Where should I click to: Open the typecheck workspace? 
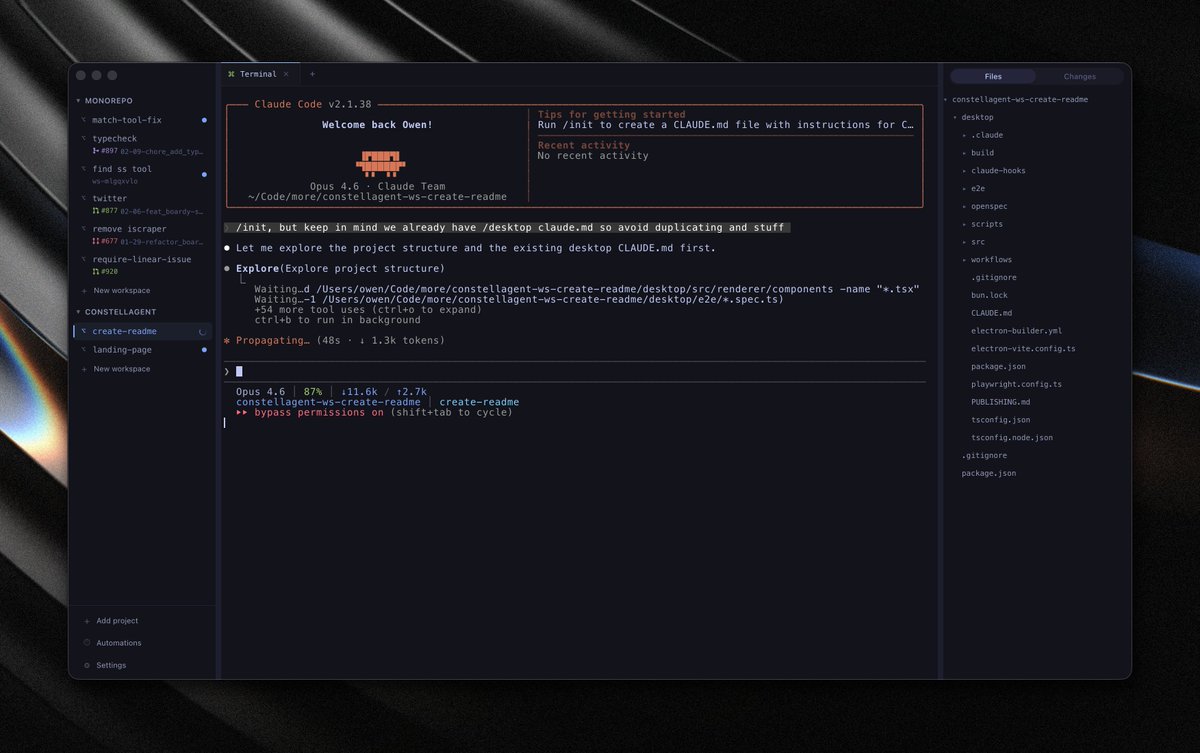coord(142,145)
